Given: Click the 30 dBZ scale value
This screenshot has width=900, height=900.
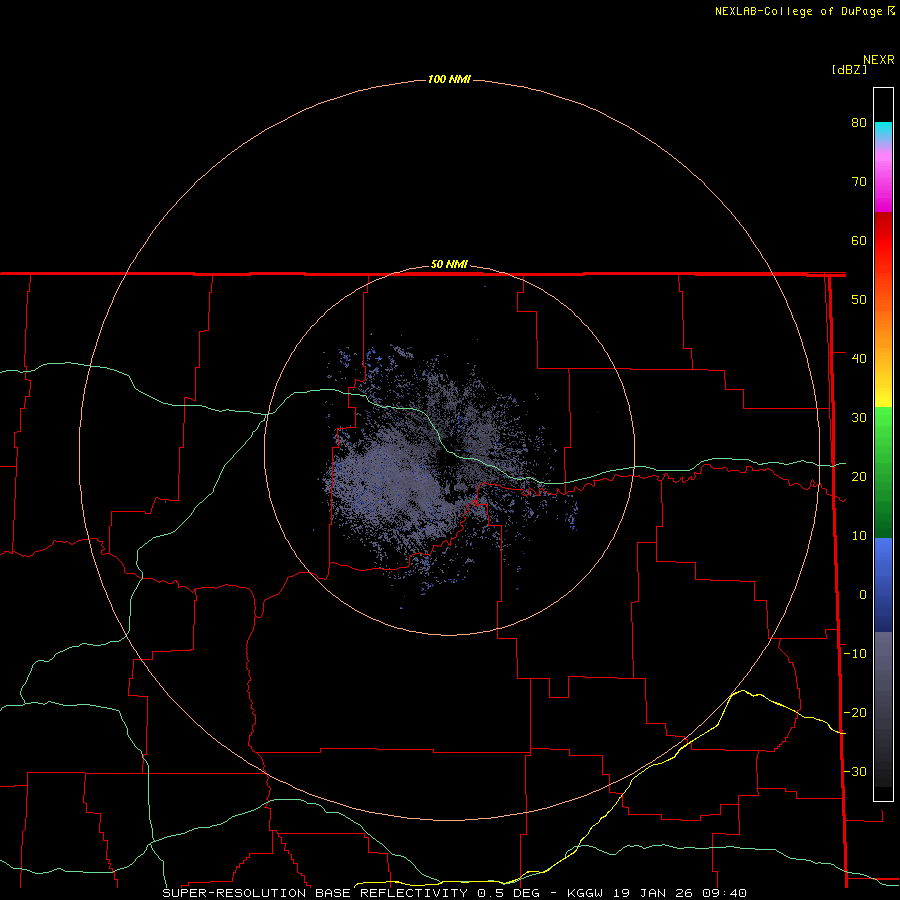Looking at the screenshot, I should click(859, 418).
